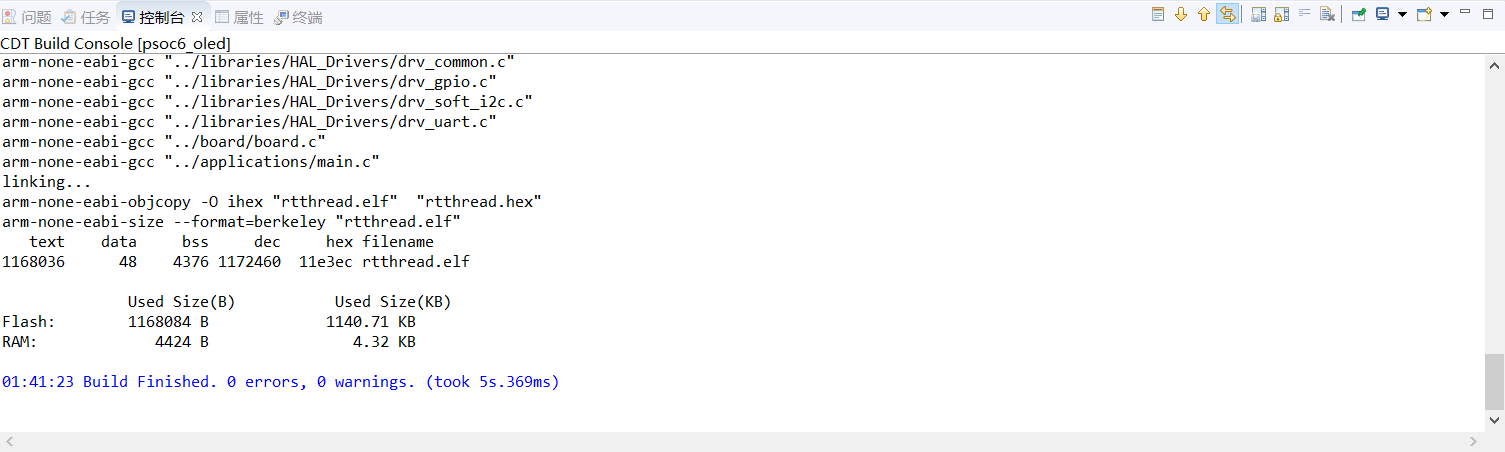Jump to the next build error arrow
This screenshot has width=1505, height=452.
pyautogui.click(x=1181, y=15)
